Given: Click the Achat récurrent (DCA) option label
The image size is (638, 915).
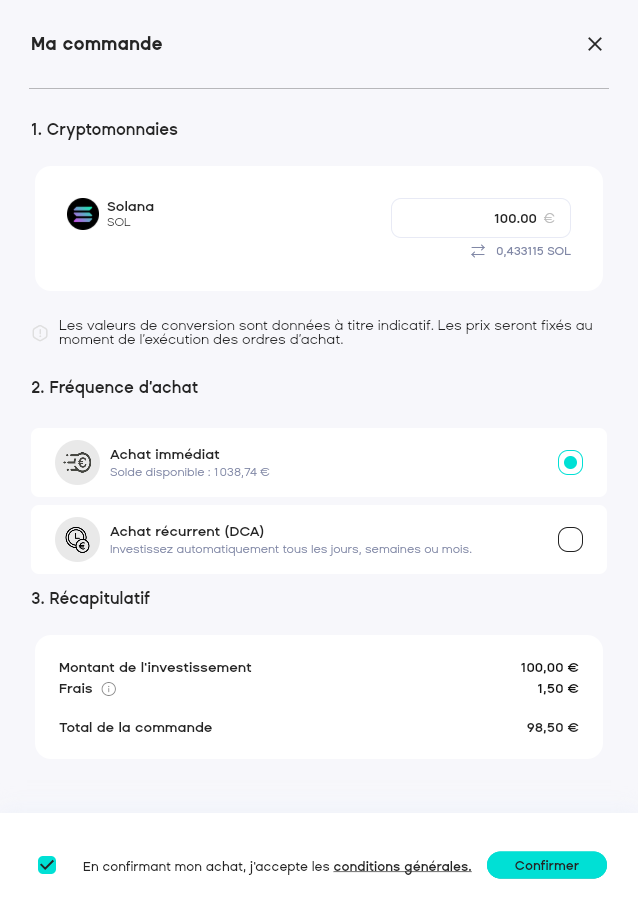Looking at the screenshot, I should [x=187, y=531].
